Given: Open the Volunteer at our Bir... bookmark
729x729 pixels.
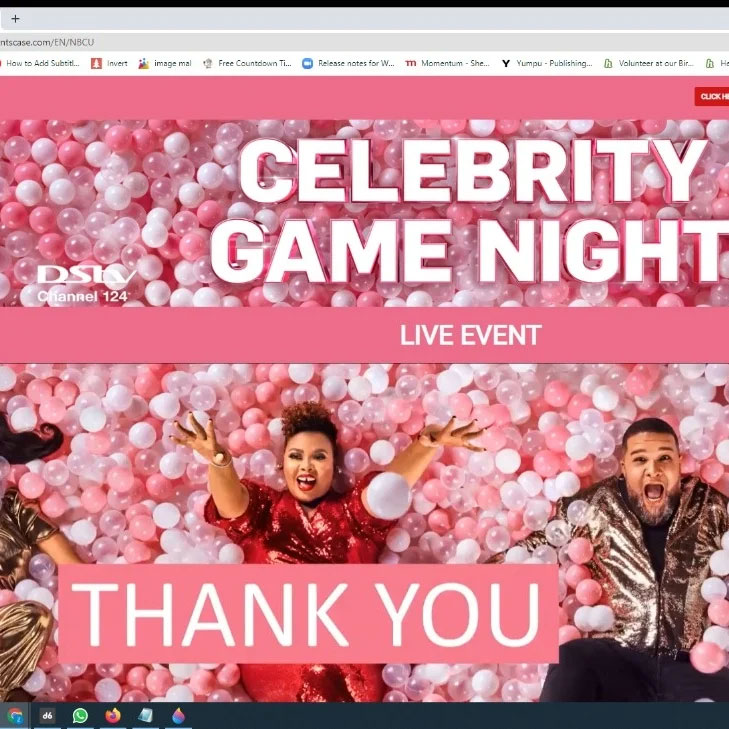Looking at the screenshot, I should pyautogui.click(x=649, y=63).
